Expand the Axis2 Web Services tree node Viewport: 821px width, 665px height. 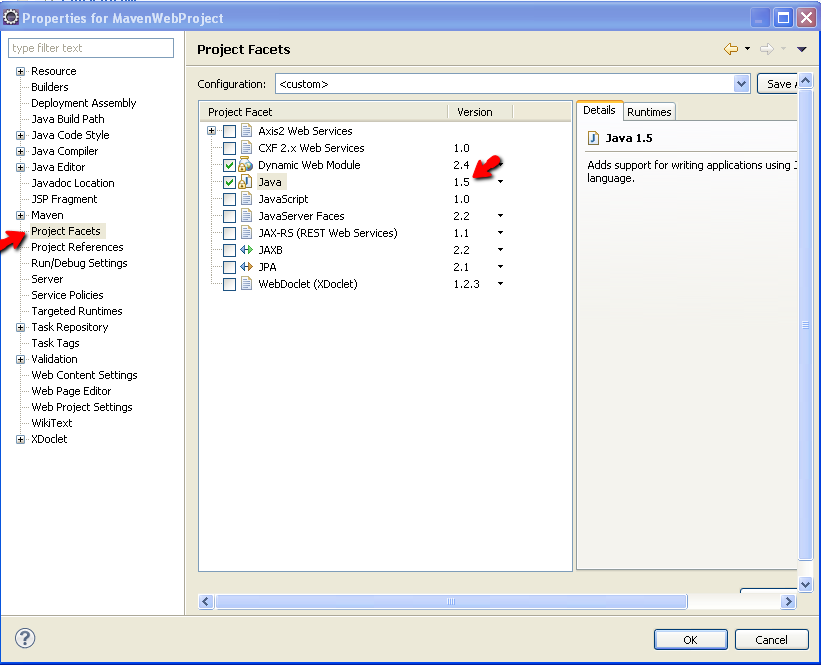point(211,131)
